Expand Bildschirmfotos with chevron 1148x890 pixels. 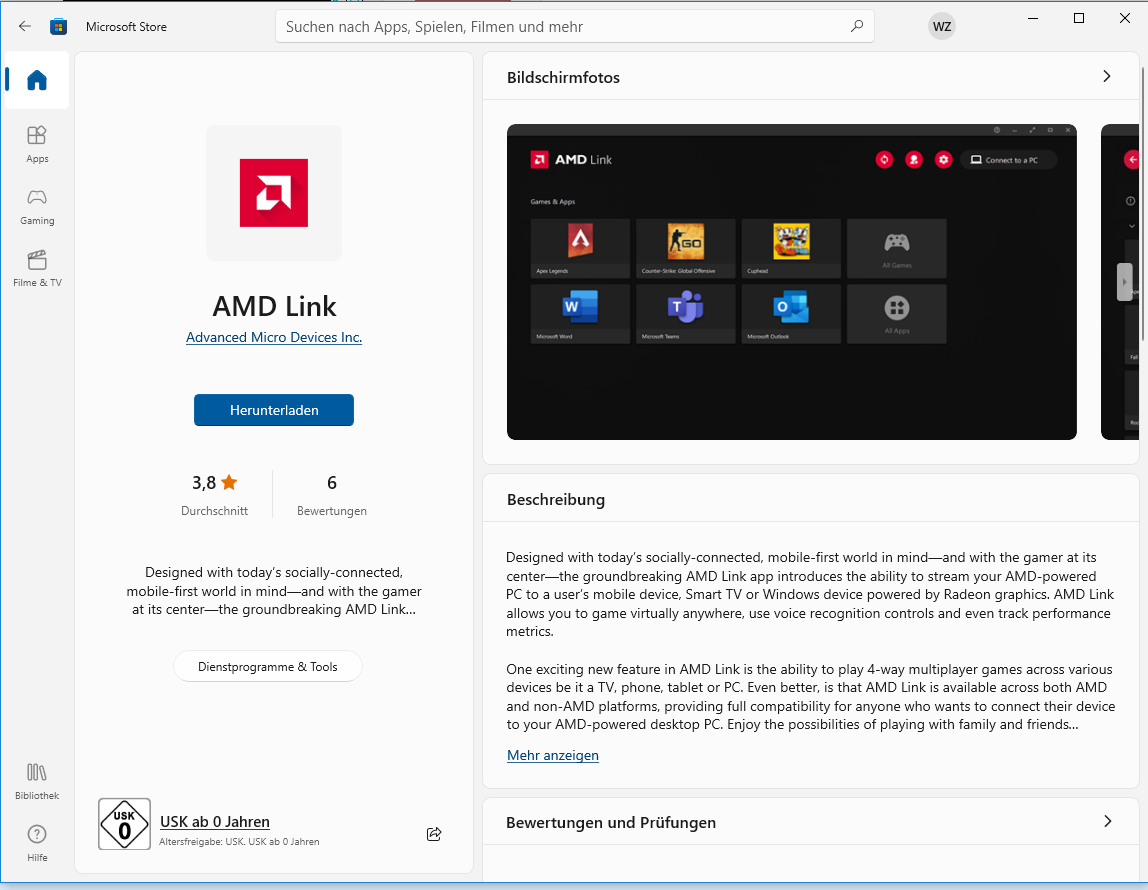tap(1107, 77)
